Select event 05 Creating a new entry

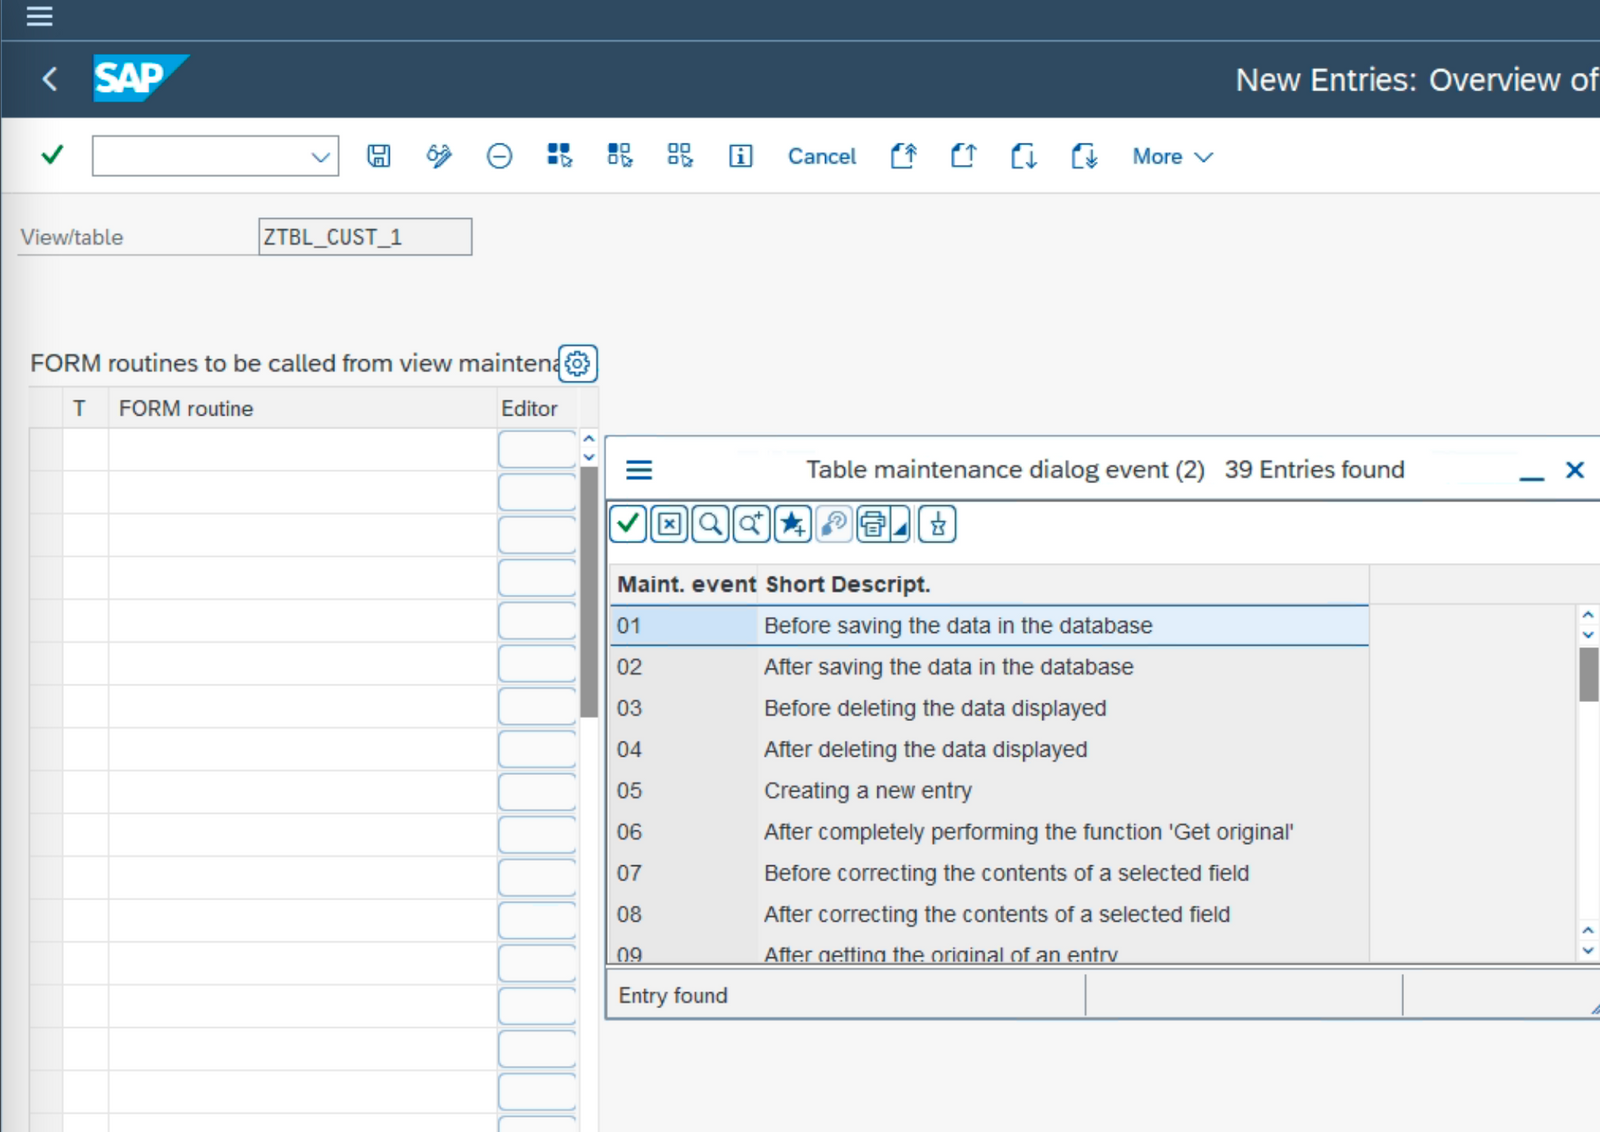pos(989,791)
